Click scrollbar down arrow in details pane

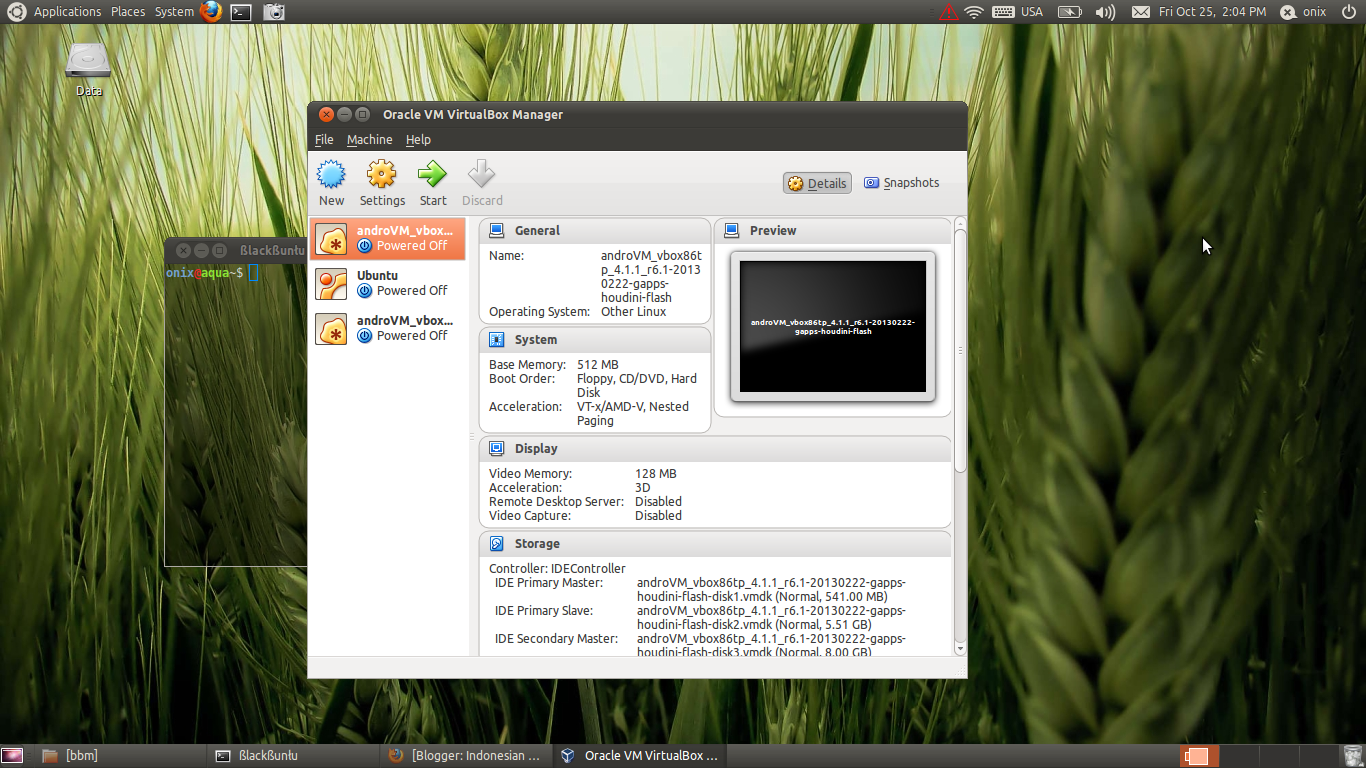[960, 649]
